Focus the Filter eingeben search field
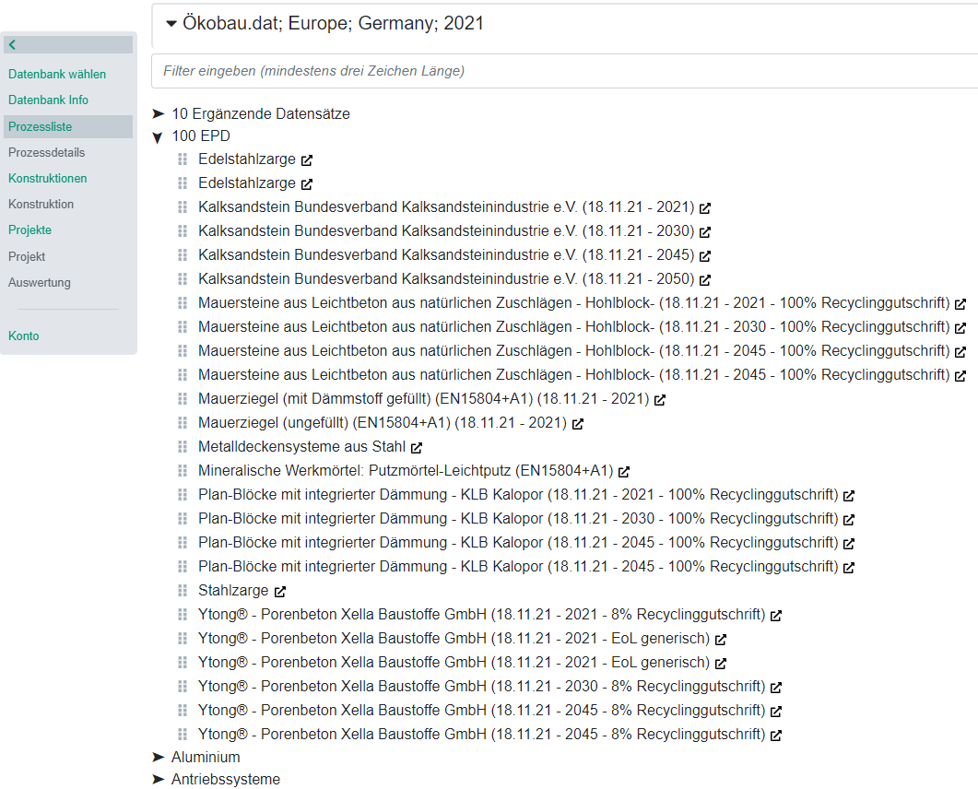Screen dimensions: 978x789 [x=564, y=71]
